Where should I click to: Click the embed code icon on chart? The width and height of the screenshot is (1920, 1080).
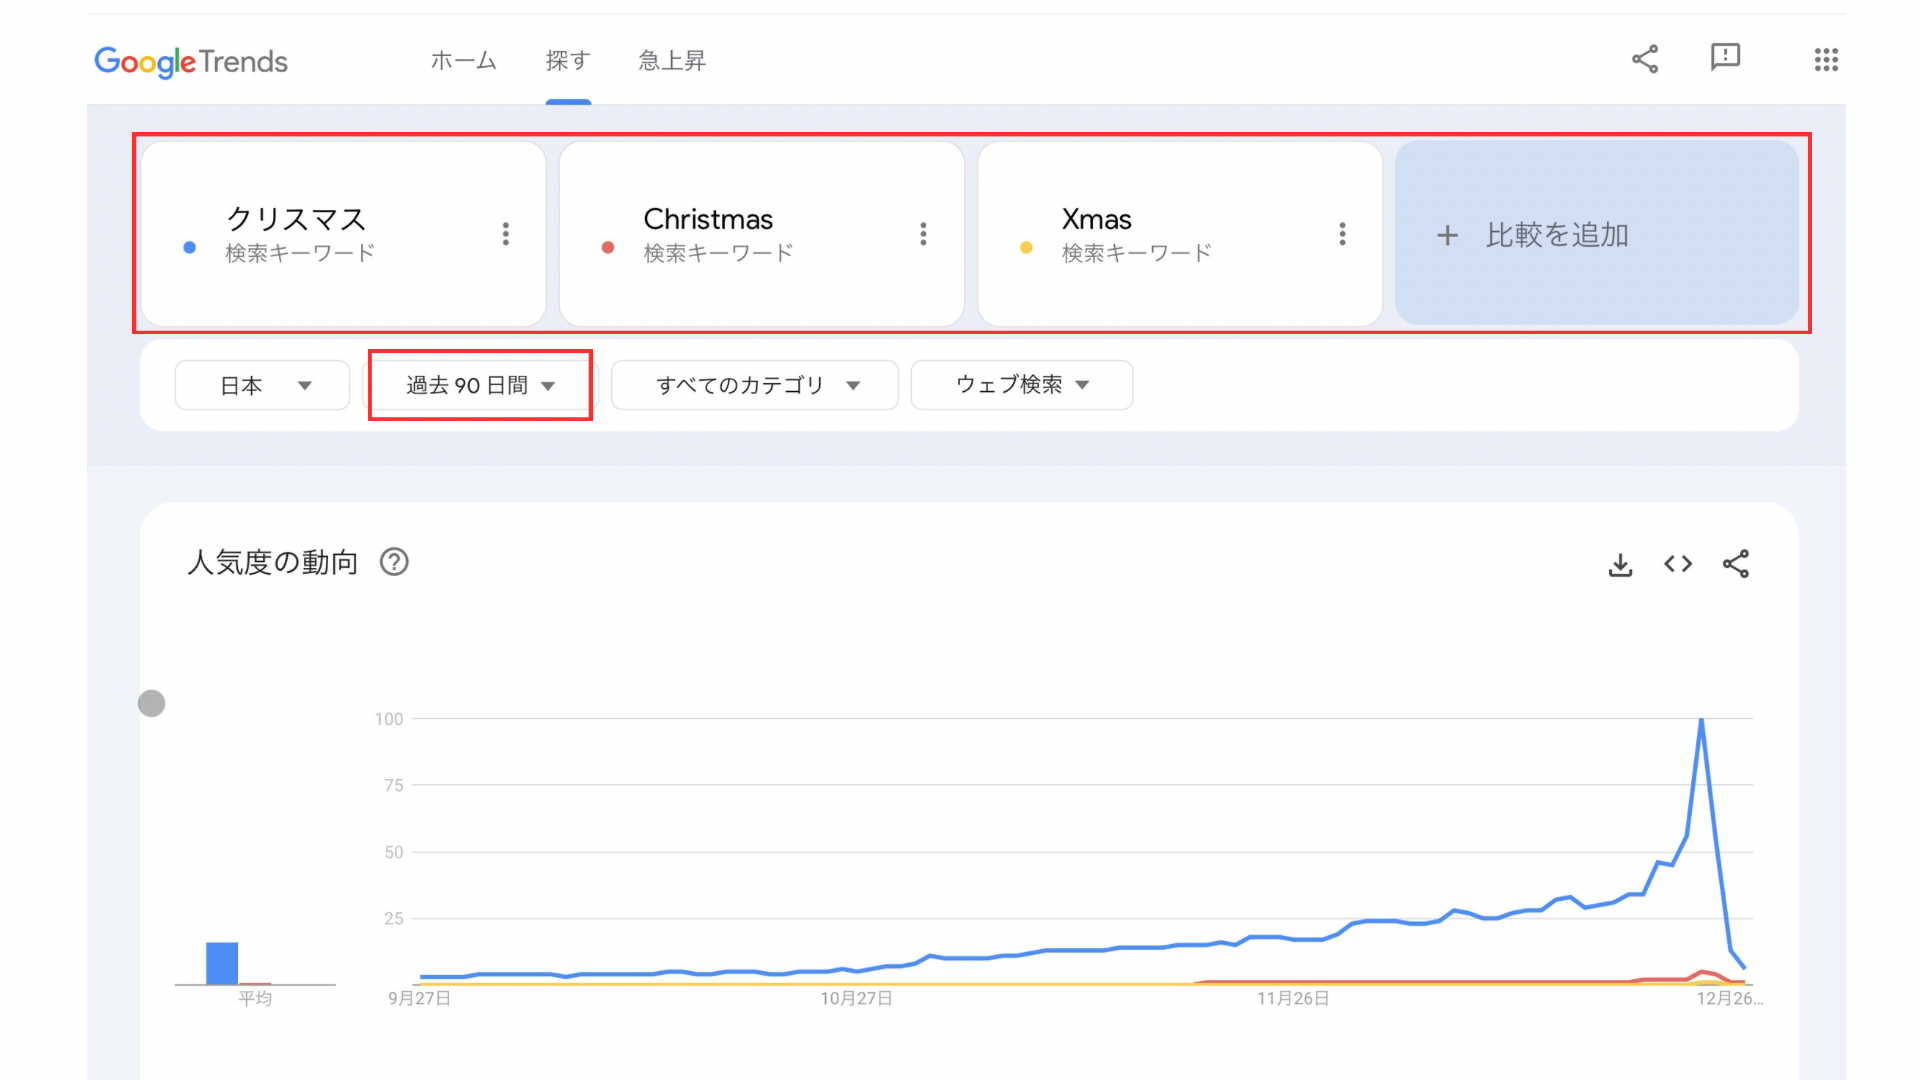1678,564
